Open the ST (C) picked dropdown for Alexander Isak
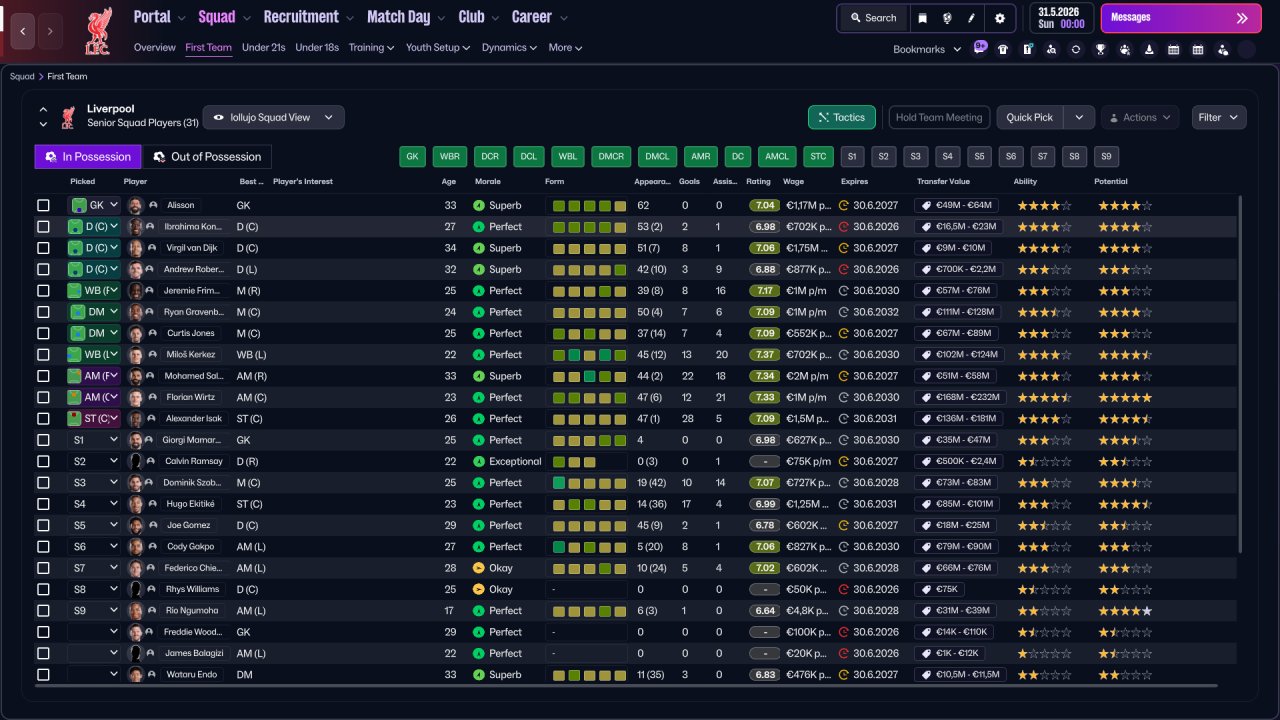The width and height of the screenshot is (1280, 720). coord(94,419)
